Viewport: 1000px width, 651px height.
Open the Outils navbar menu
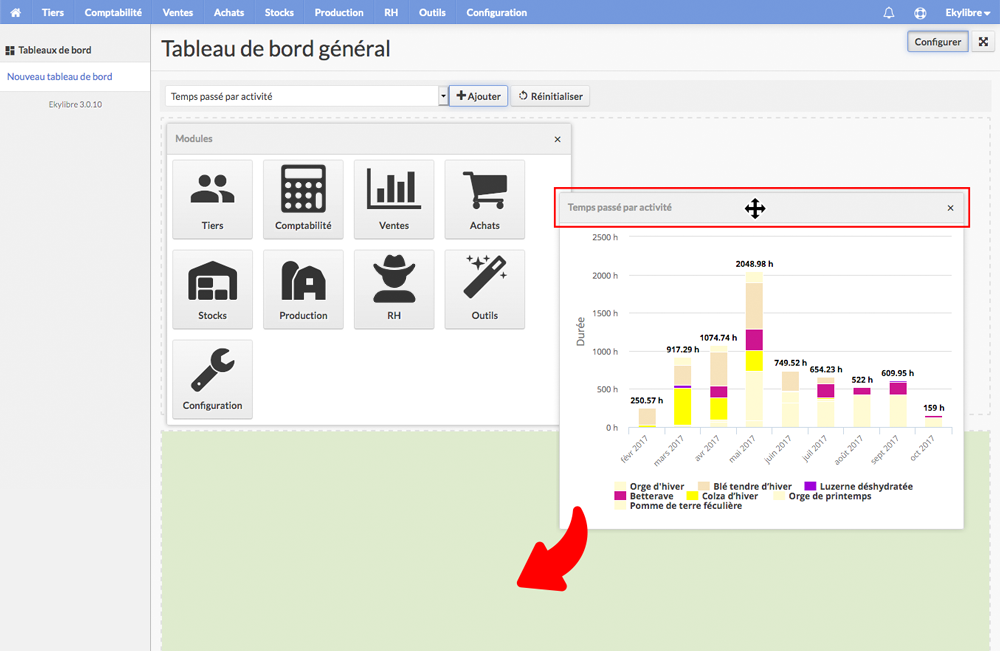pos(432,12)
